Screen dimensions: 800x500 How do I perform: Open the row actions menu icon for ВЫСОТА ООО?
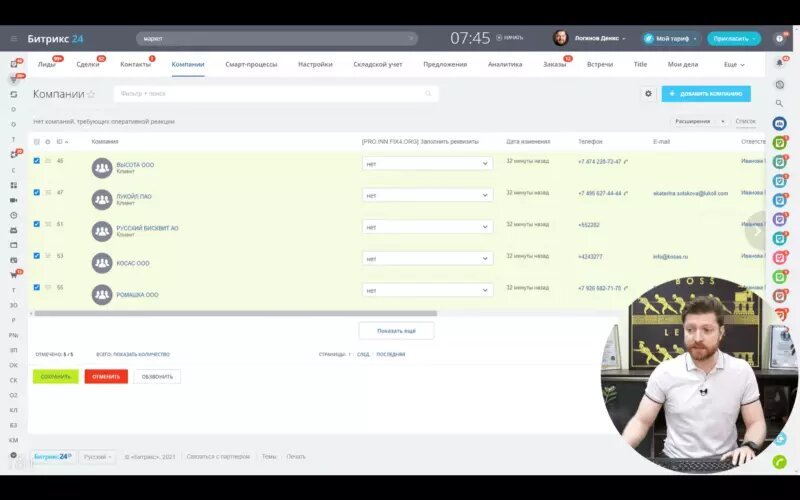(x=48, y=161)
